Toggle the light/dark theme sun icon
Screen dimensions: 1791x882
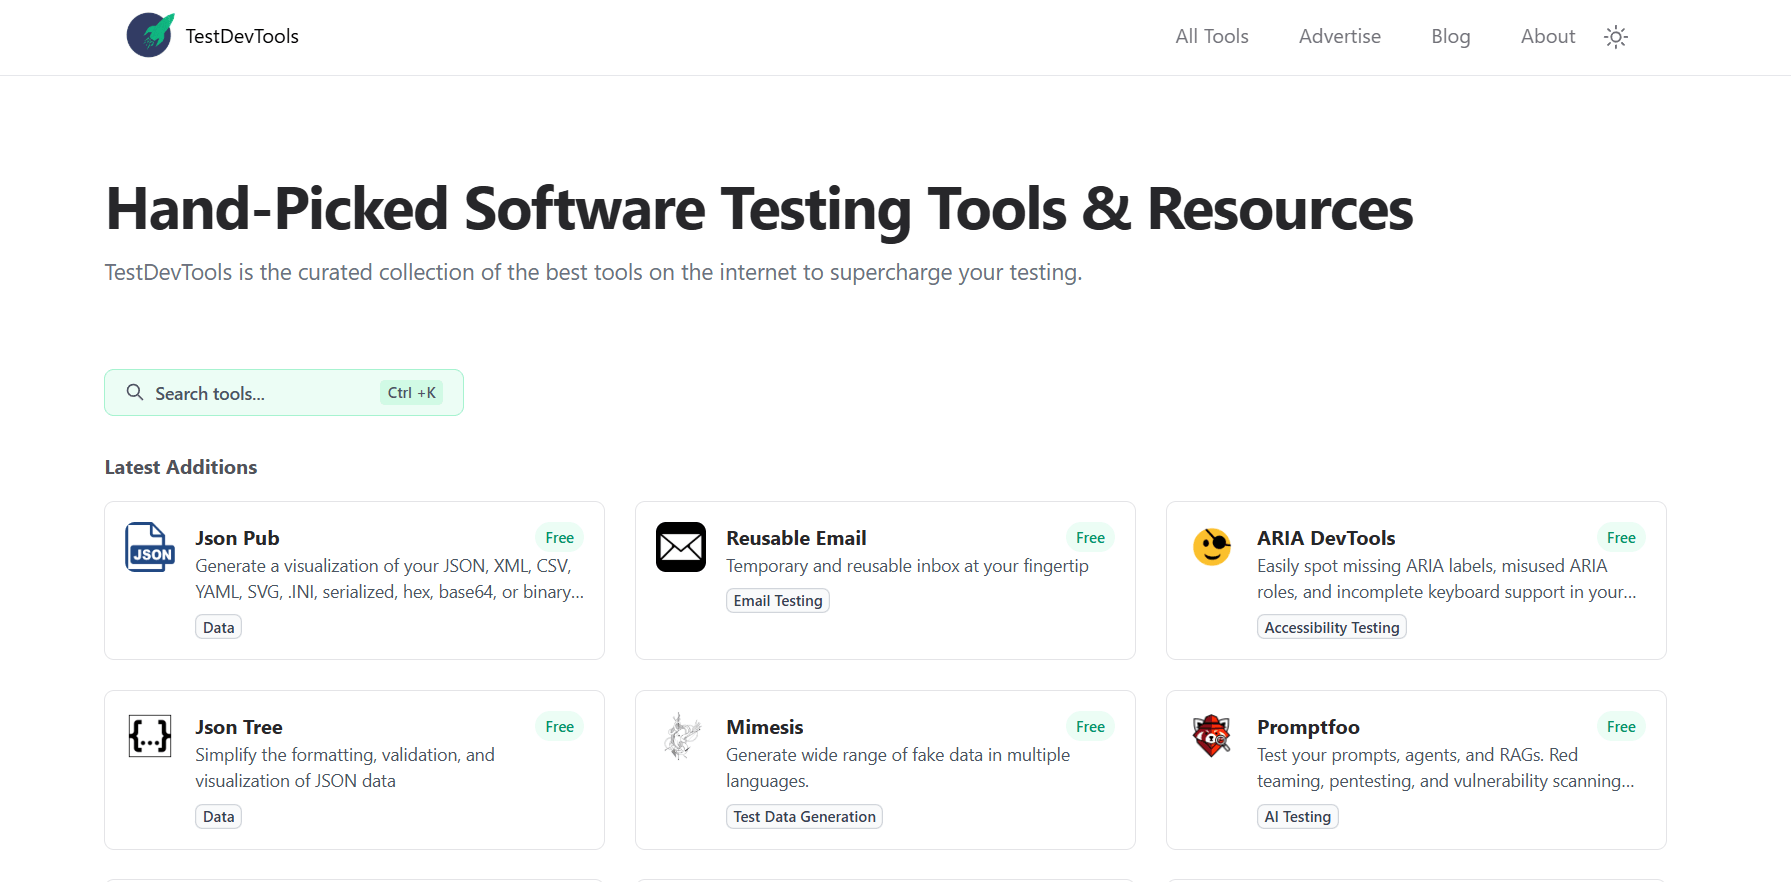pos(1616,37)
